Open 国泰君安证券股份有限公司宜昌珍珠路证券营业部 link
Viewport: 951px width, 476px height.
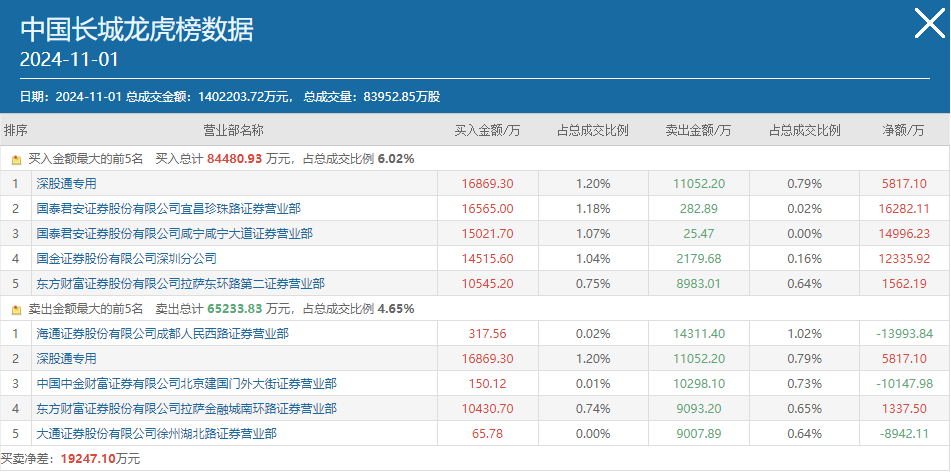click(x=168, y=209)
